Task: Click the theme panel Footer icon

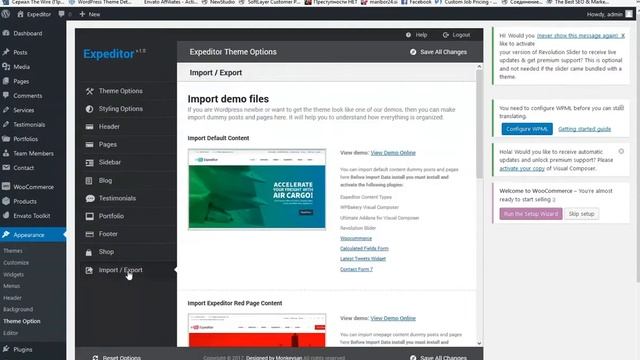Action: (89, 234)
